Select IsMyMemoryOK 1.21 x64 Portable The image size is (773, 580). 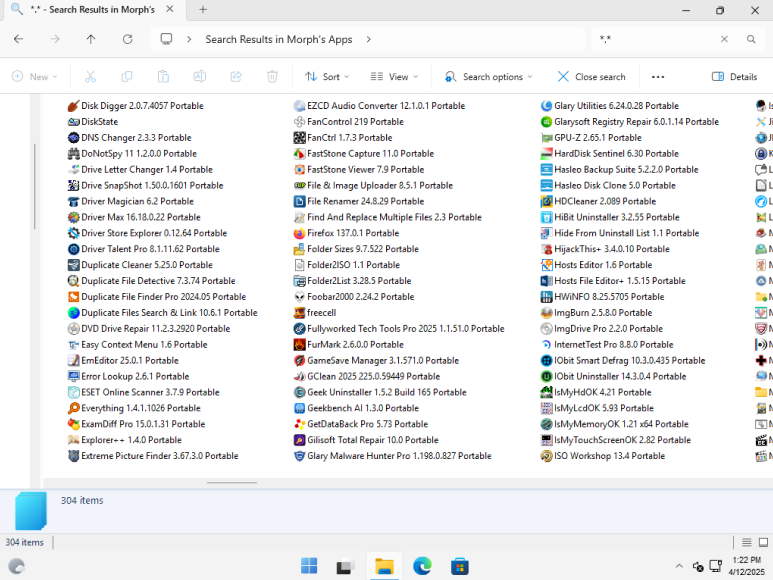[615, 424]
